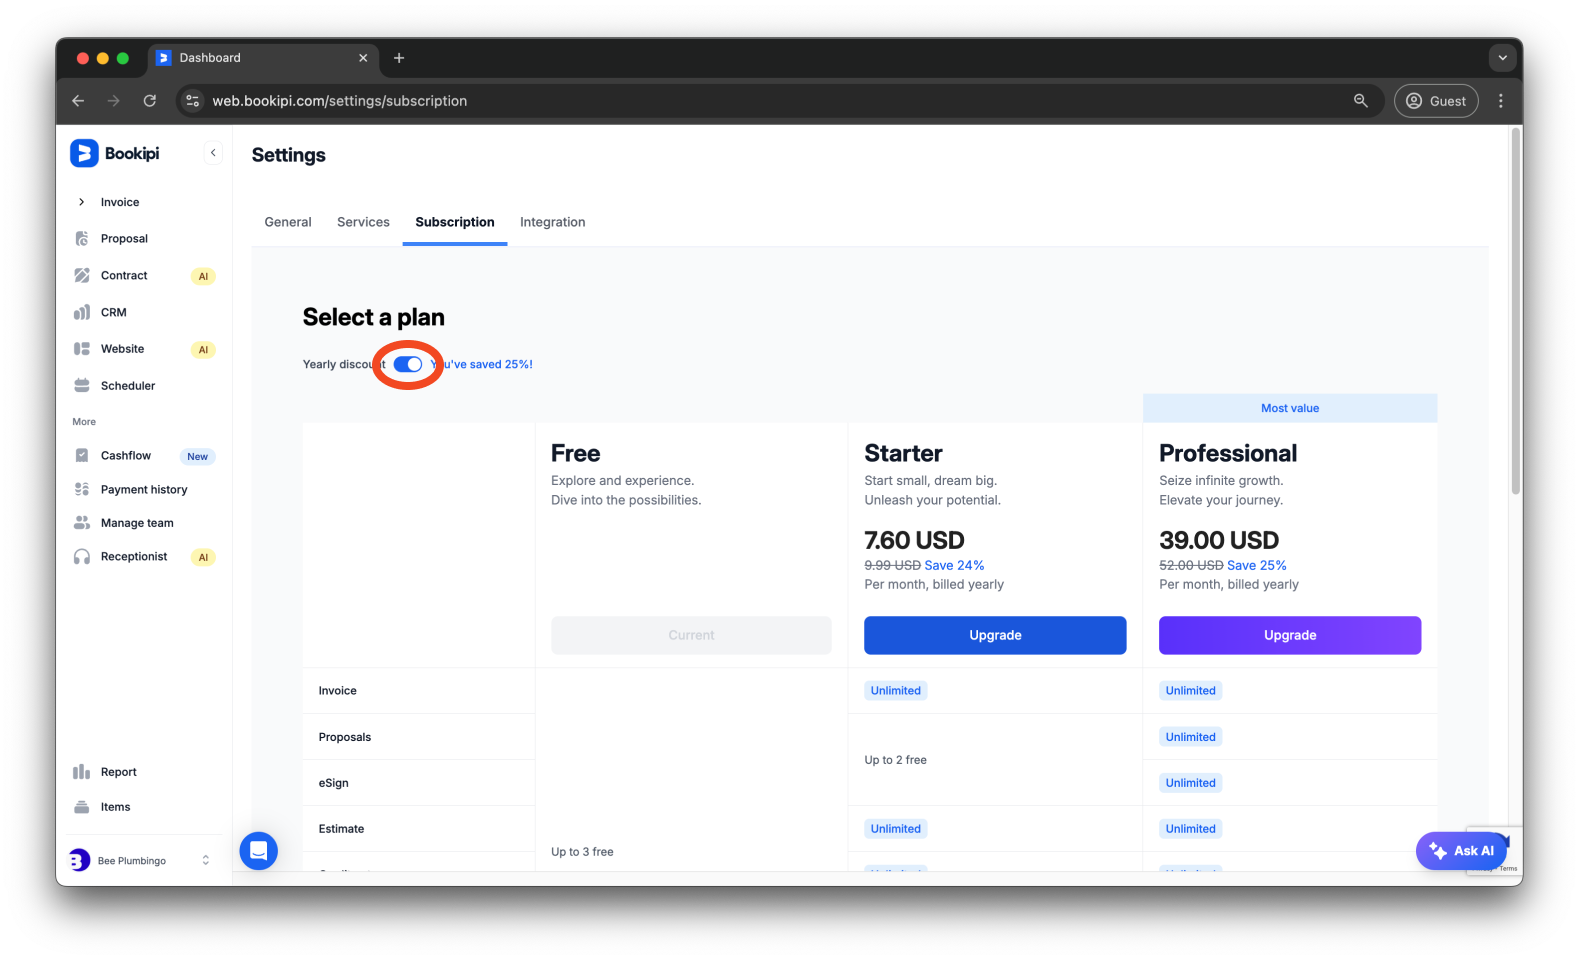Click the More section label in sidebar

pos(84,422)
